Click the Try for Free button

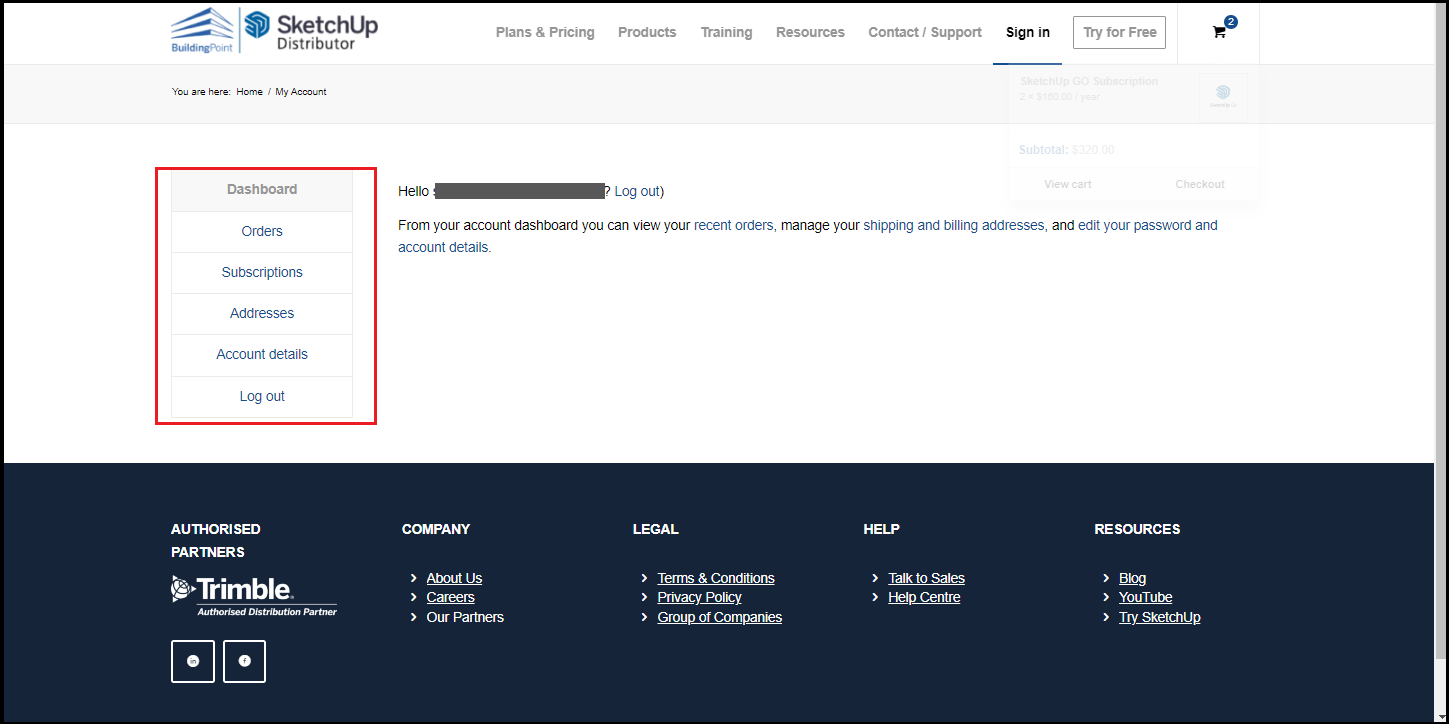(1119, 32)
